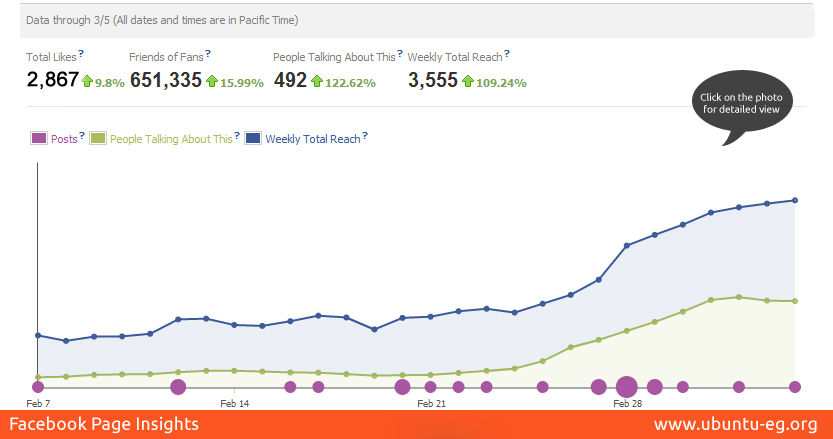
Task: Click the green up arrow beside 9.8%
Action: tap(87, 81)
